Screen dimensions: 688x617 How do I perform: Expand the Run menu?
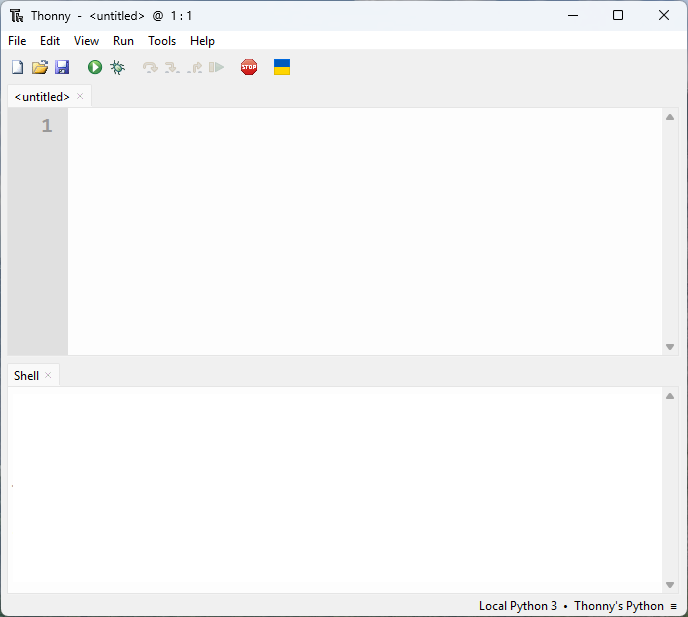123,41
